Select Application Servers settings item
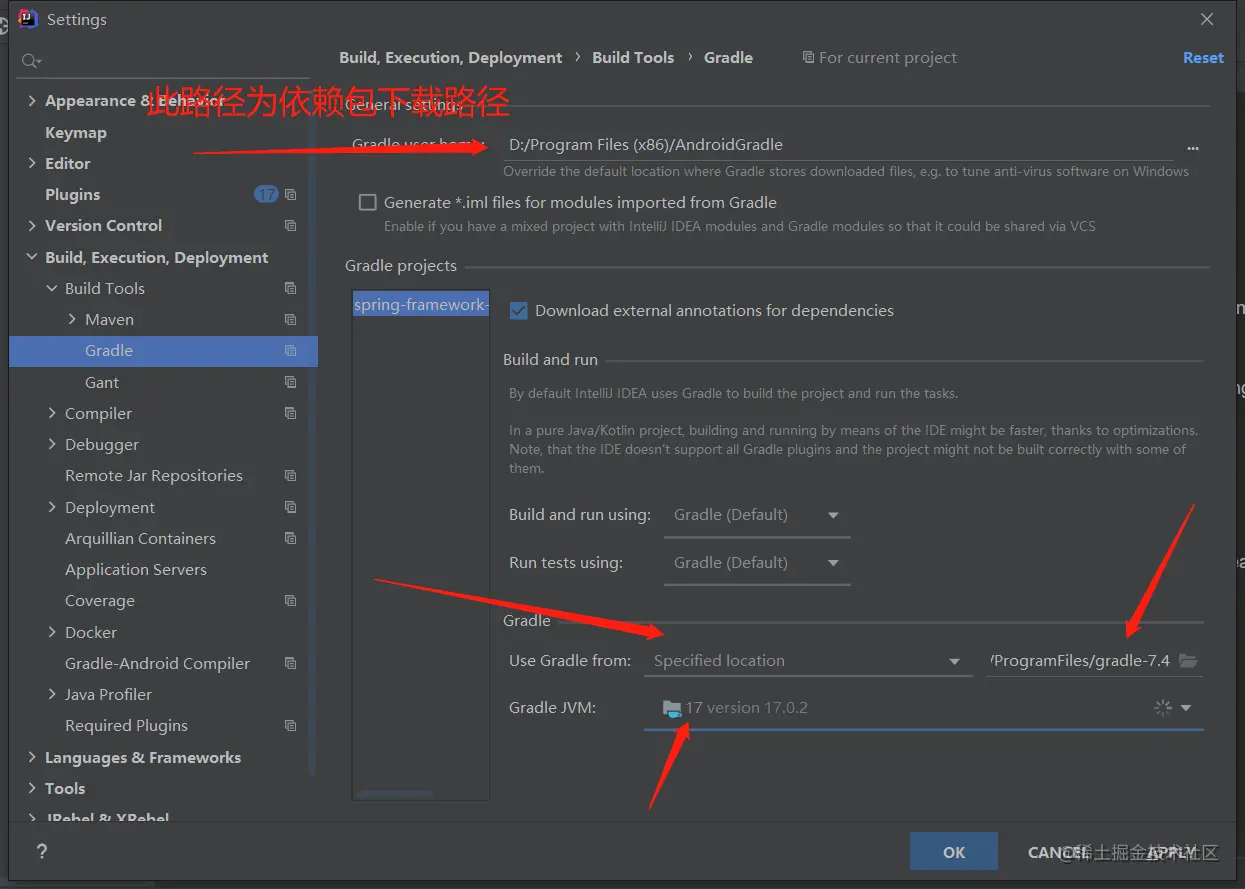The width and height of the screenshot is (1245, 889). click(136, 569)
